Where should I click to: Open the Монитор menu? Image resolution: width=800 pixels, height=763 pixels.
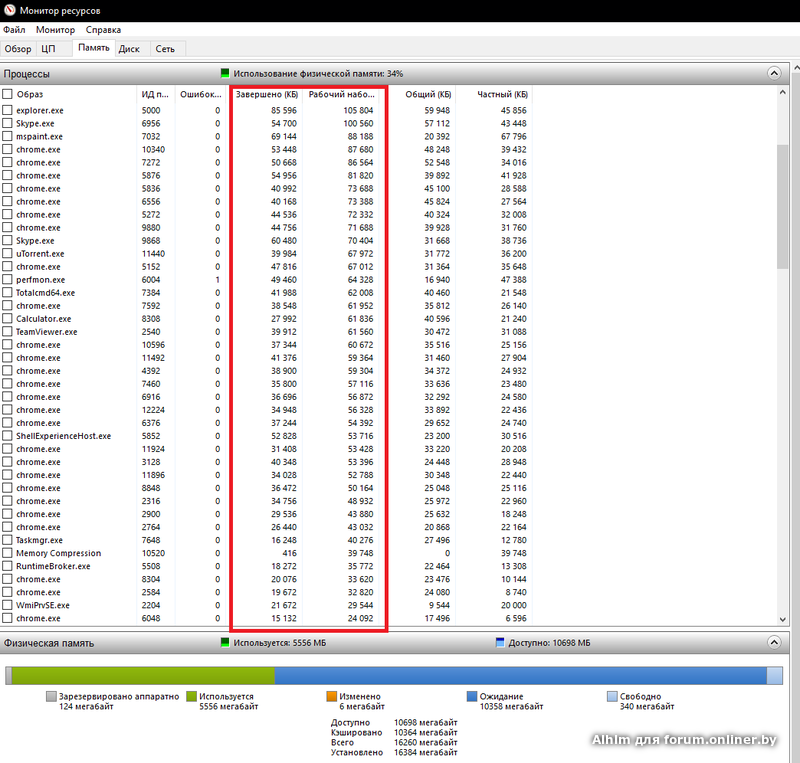pyautogui.click(x=55, y=30)
